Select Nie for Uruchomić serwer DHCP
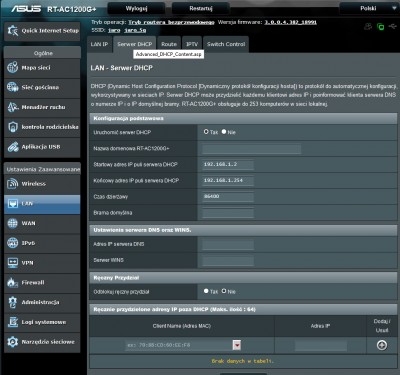400x375 pixels. [224, 132]
